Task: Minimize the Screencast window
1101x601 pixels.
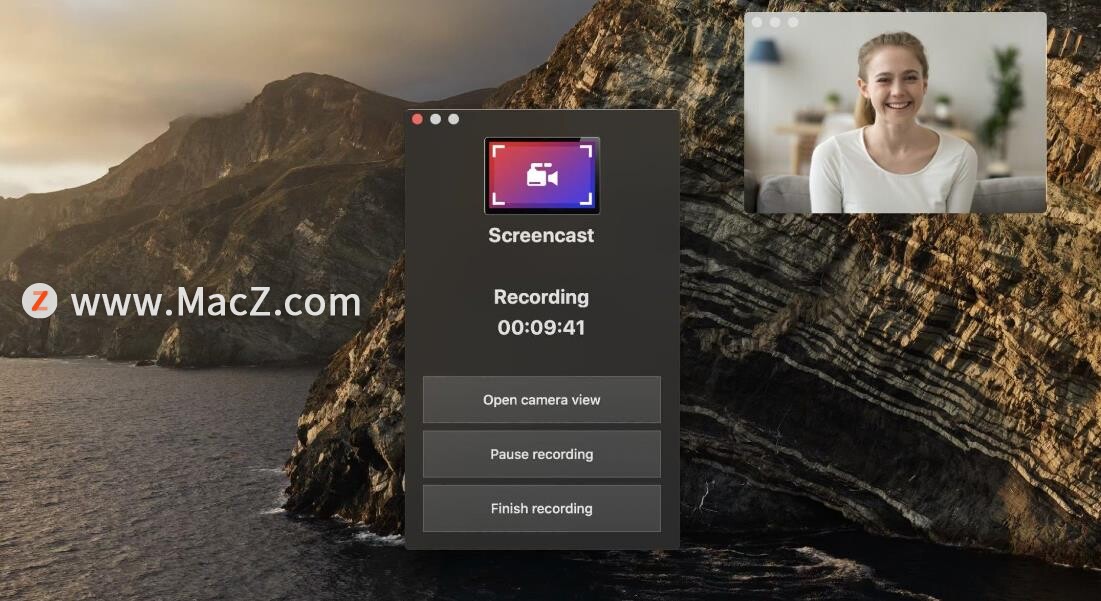Action: (x=435, y=119)
